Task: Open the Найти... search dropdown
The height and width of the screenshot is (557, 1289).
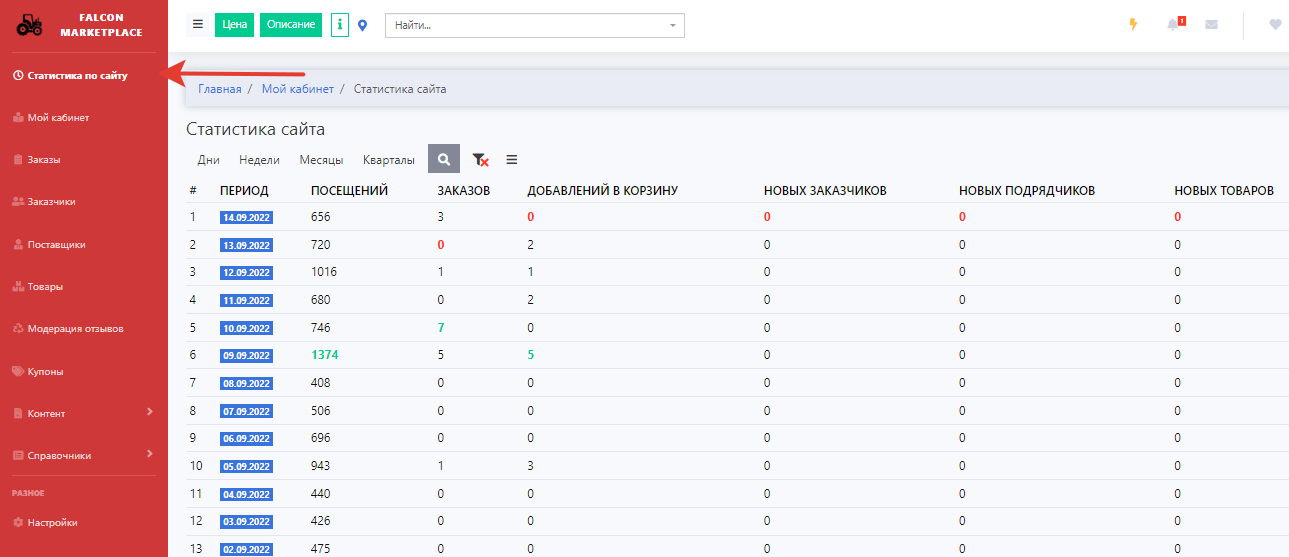Action: [x=534, y=25]
